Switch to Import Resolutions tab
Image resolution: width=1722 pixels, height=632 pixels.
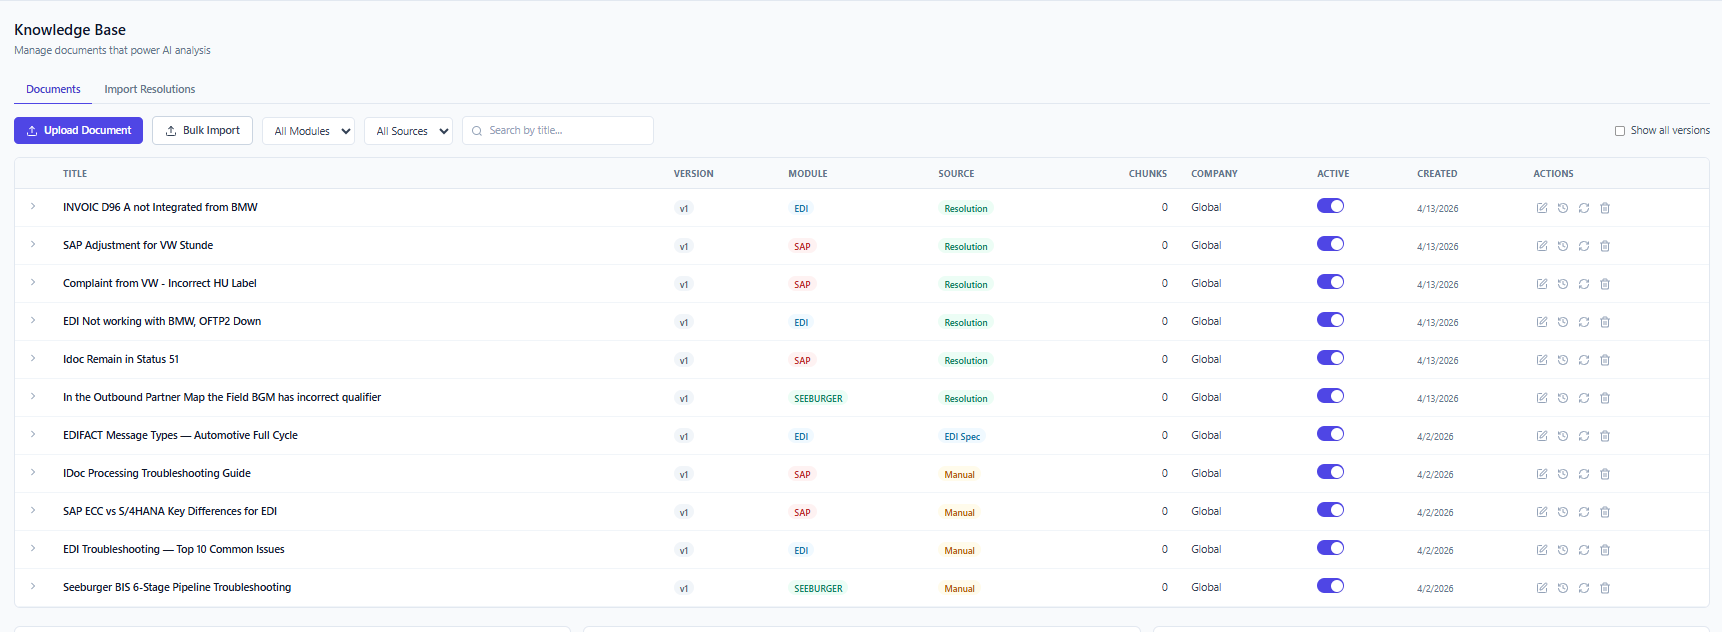click(150, 89)
